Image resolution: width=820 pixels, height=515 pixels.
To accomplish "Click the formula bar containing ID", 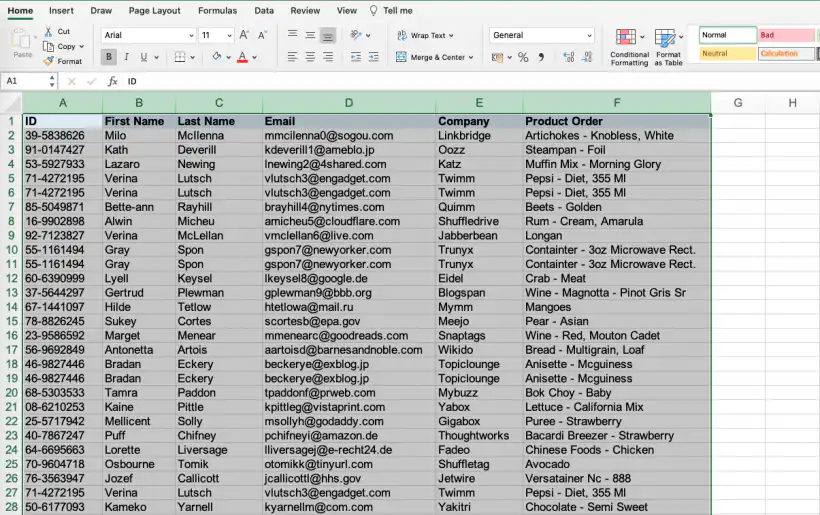I will click(471, 81).
